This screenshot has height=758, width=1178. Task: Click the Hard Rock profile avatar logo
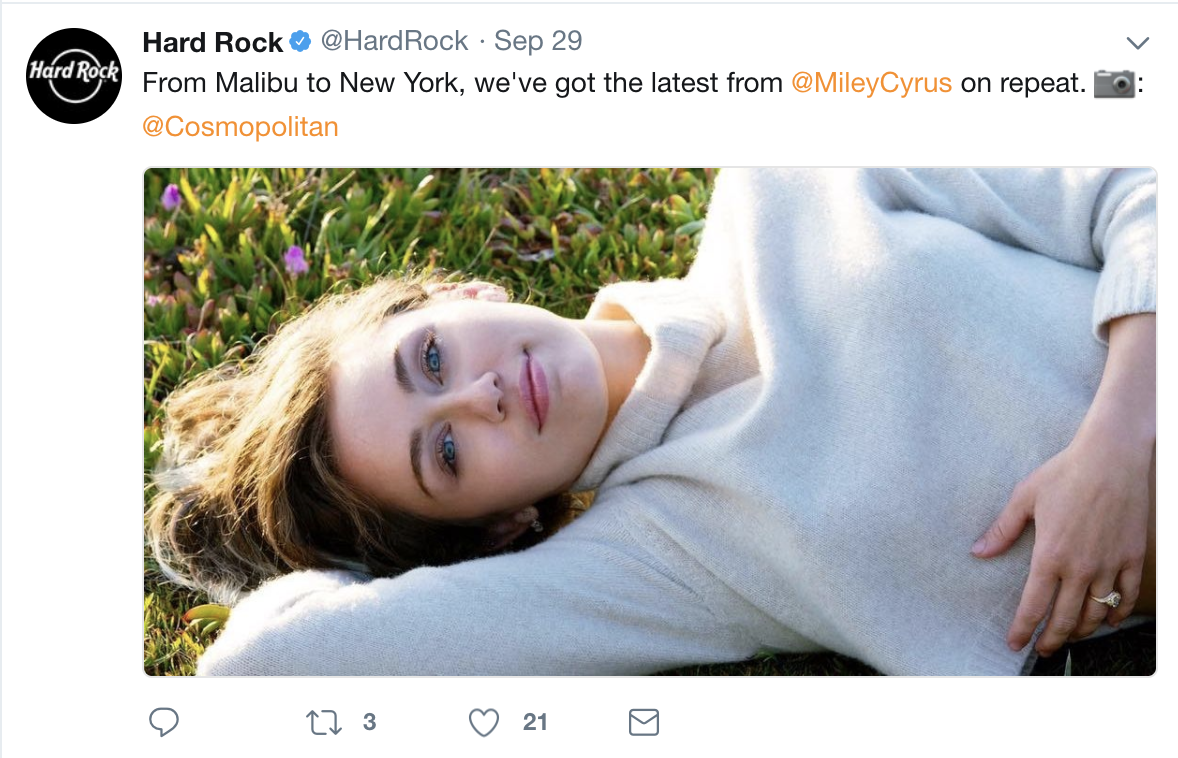click(73, 76)
